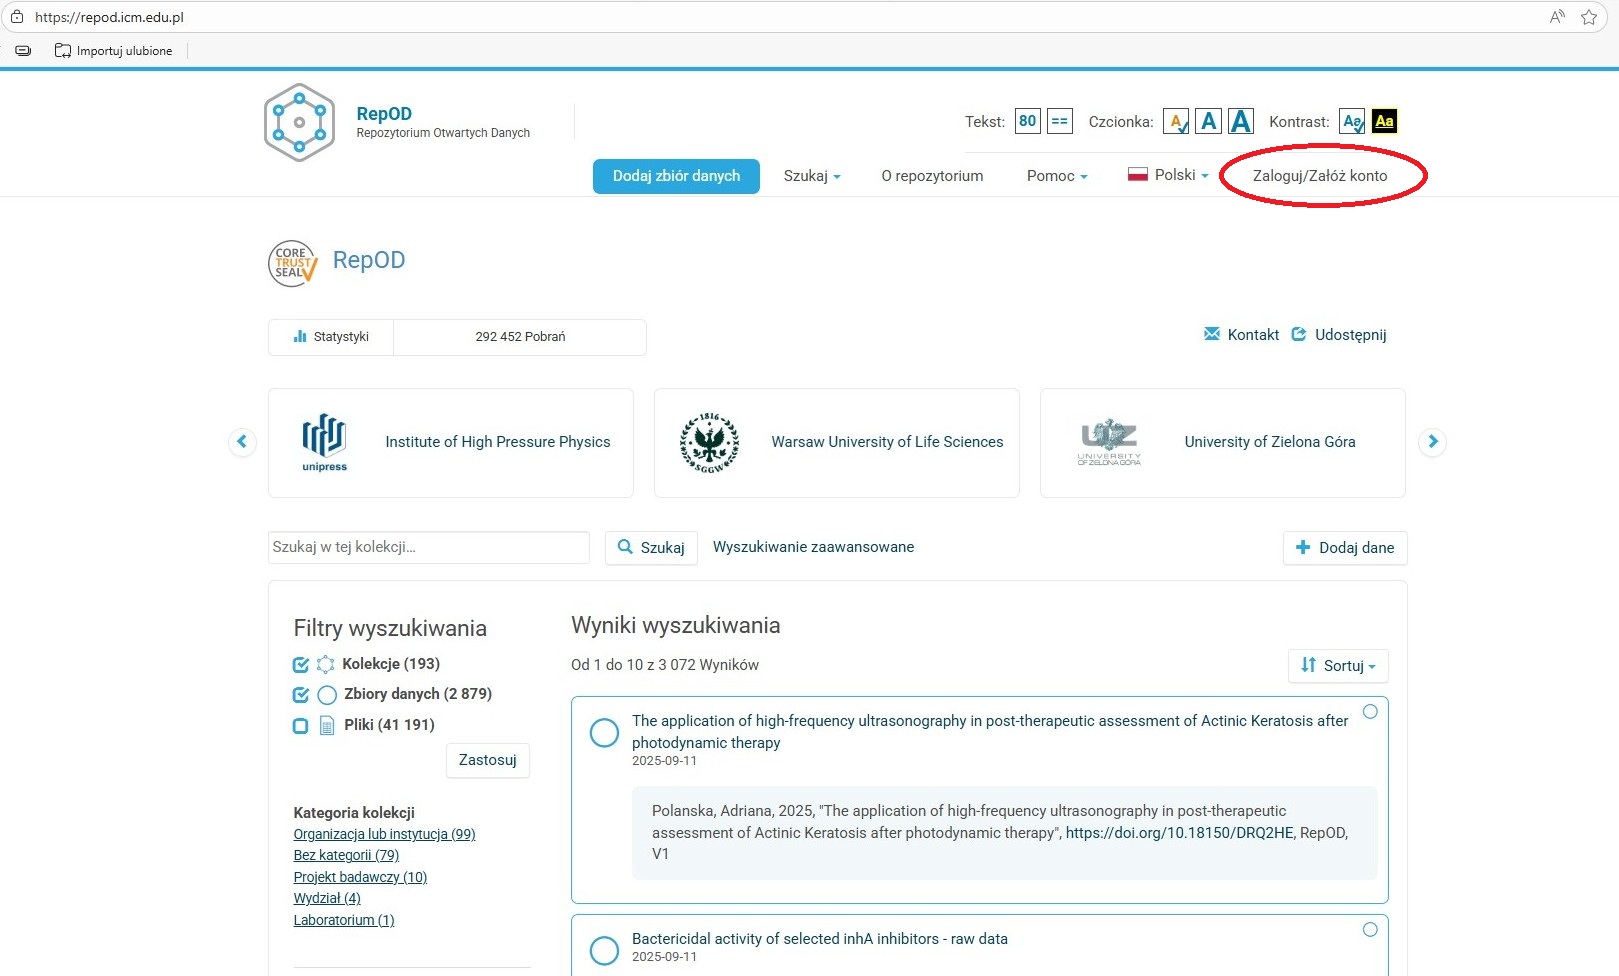Expand the Polski language dropdown
The image size is (1619, 976).
click(1169, 175)
